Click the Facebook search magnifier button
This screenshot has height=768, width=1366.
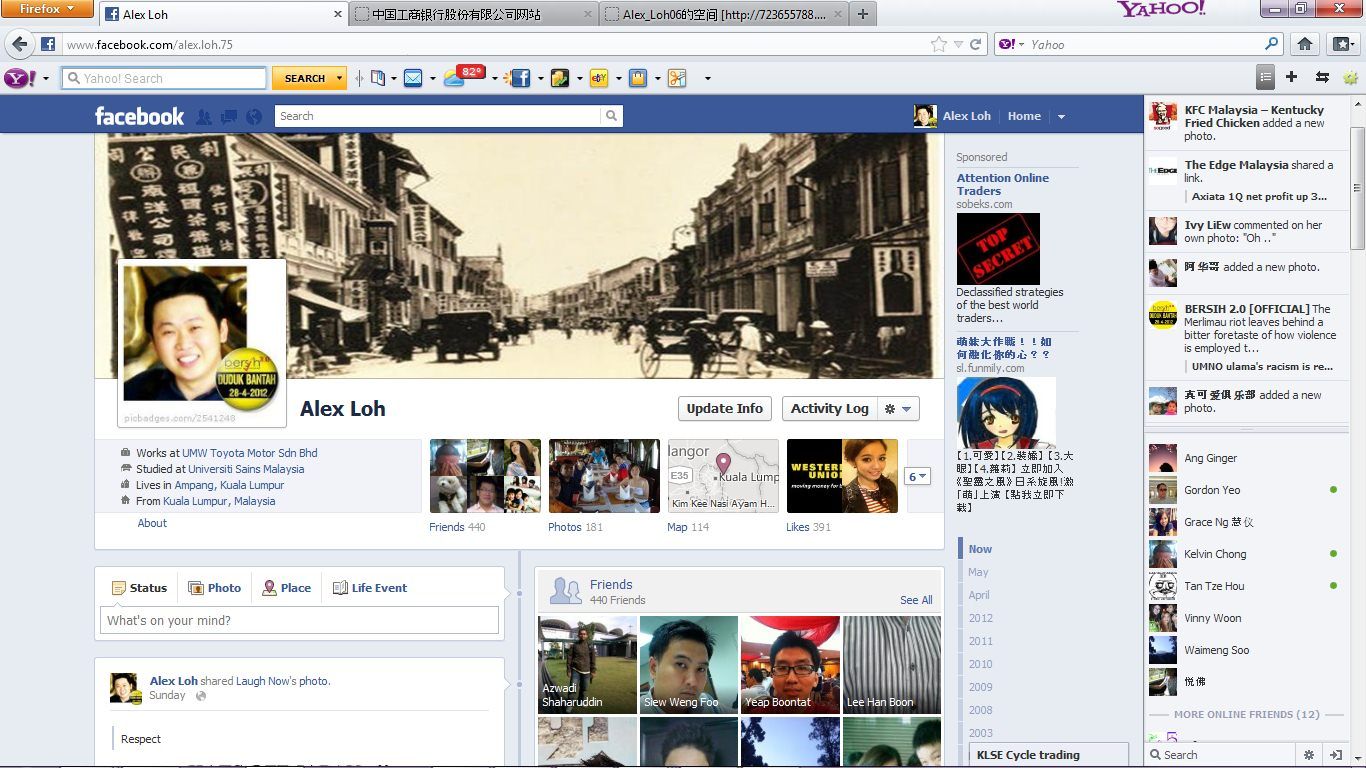pyautogui.click(x=611, y=116)
